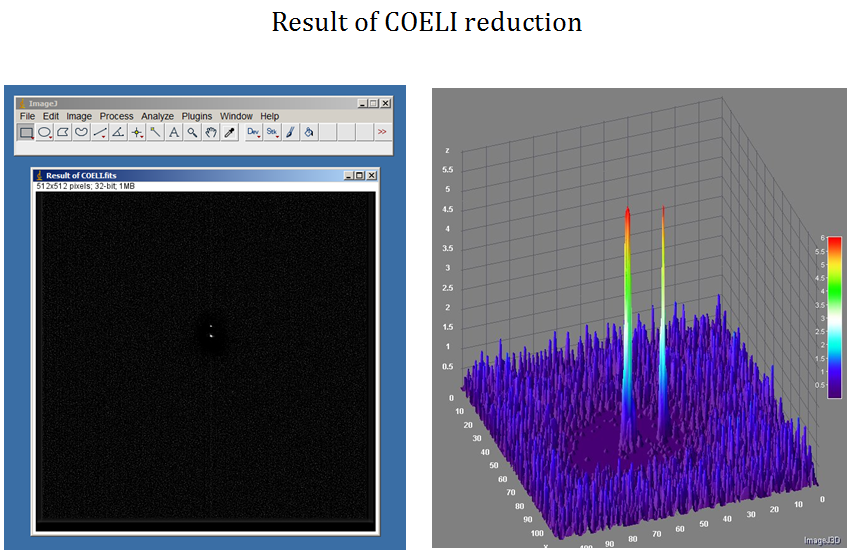Select the Oval selection tool

coord(45,132)
